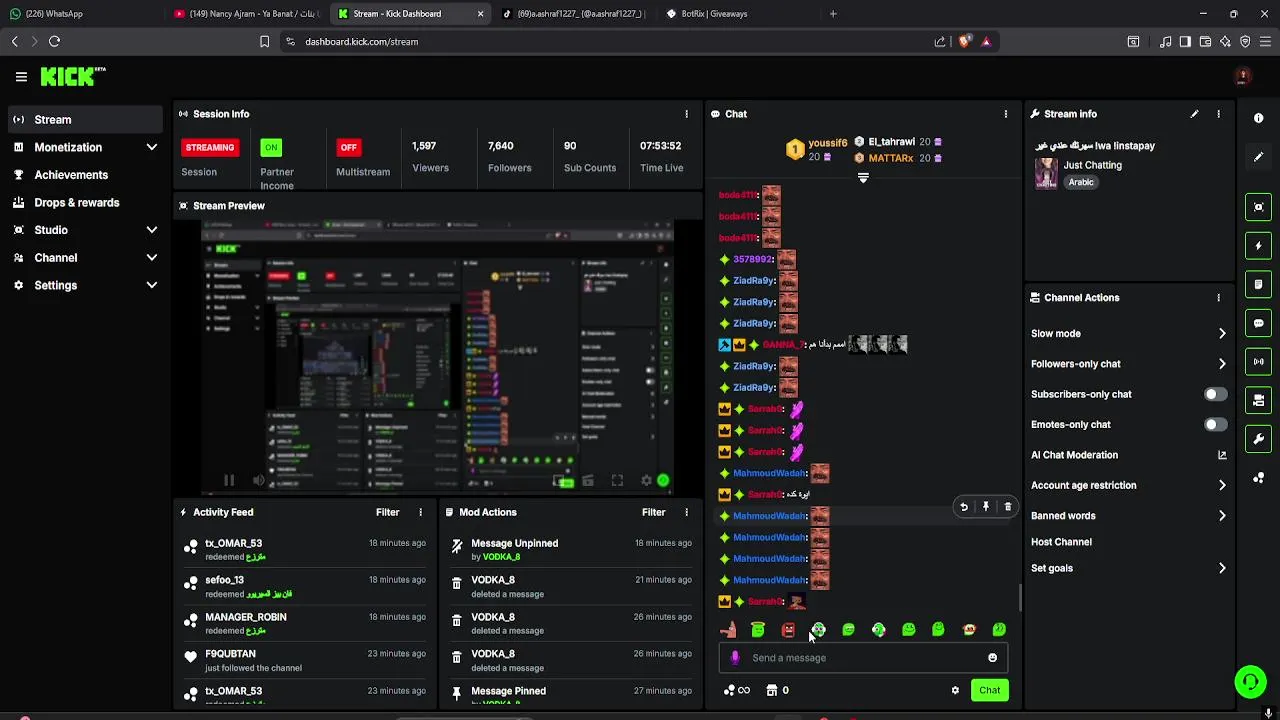Collapse the chat leaderboard arrow
Viewport: 1280px width, 720px height.
(x=863, y=178)
